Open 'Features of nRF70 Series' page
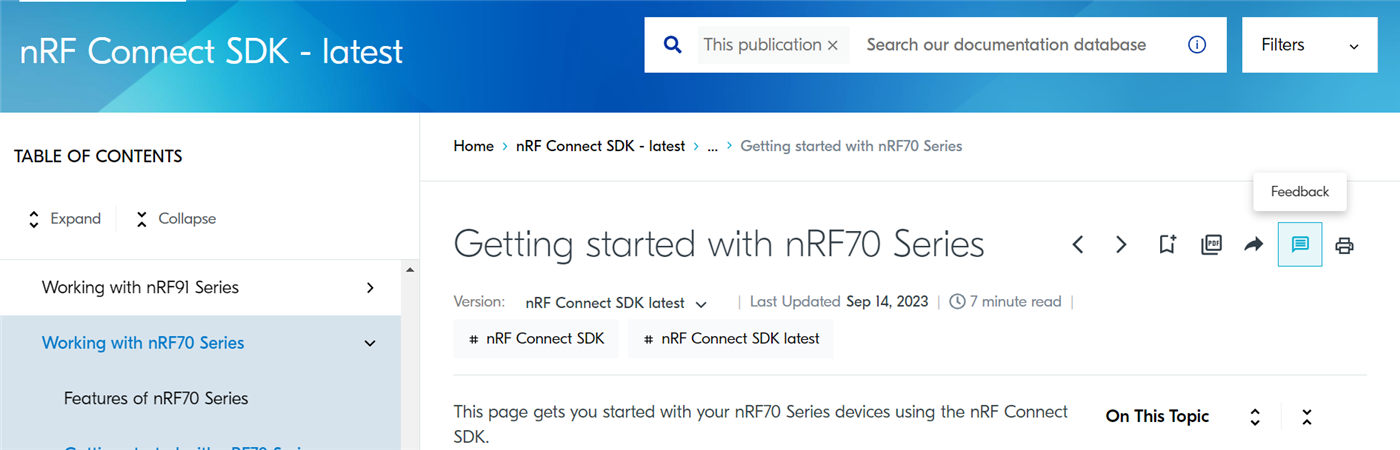Image resolution: width=1400 pixels, height=450 pixels. 156,398
